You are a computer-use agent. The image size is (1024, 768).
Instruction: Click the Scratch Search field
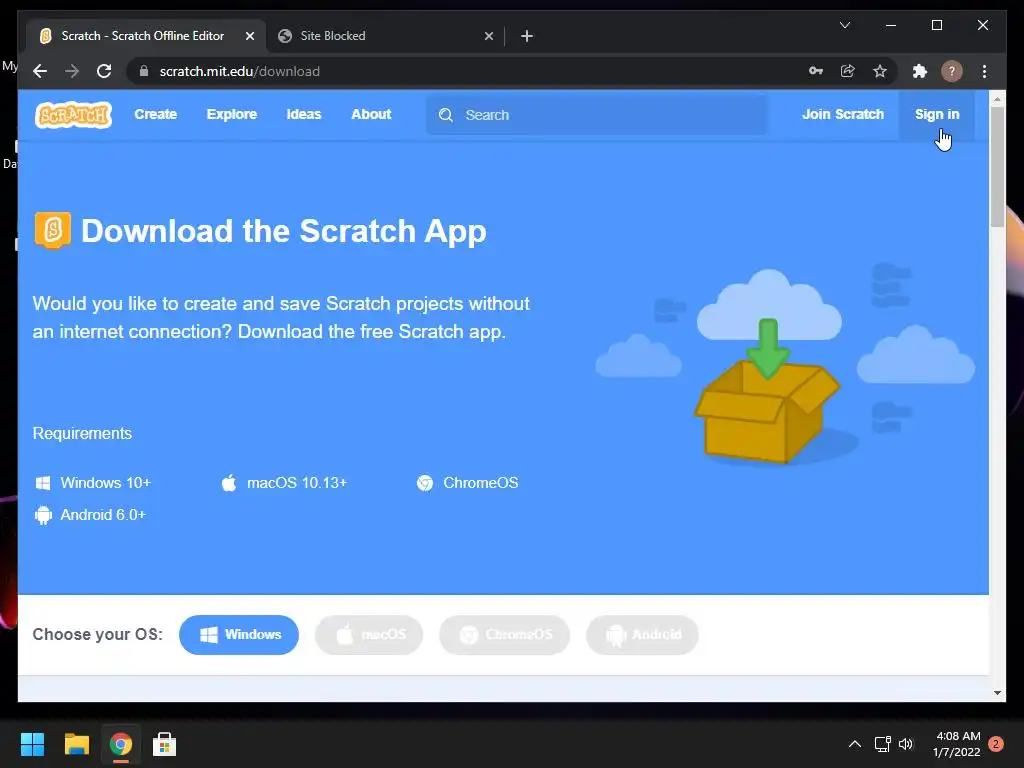(x=597, y=115)
